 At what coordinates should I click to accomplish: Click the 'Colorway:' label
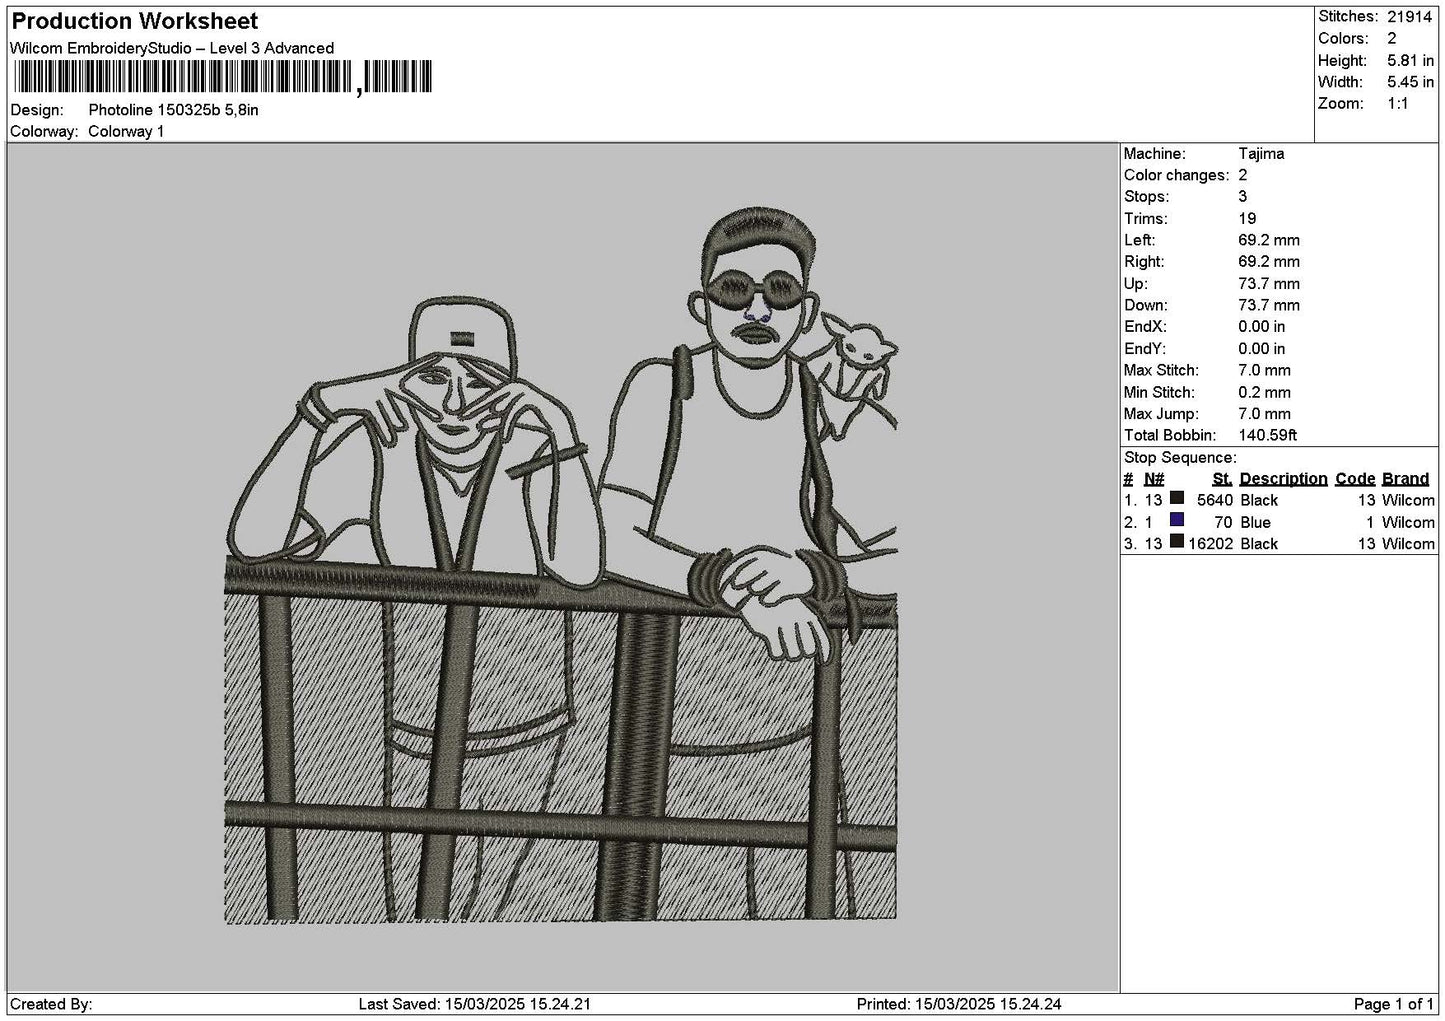[45, 132]
